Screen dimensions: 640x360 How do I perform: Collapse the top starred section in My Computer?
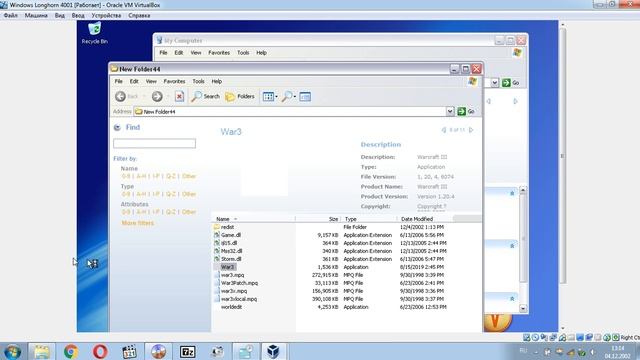pos(512,193)
